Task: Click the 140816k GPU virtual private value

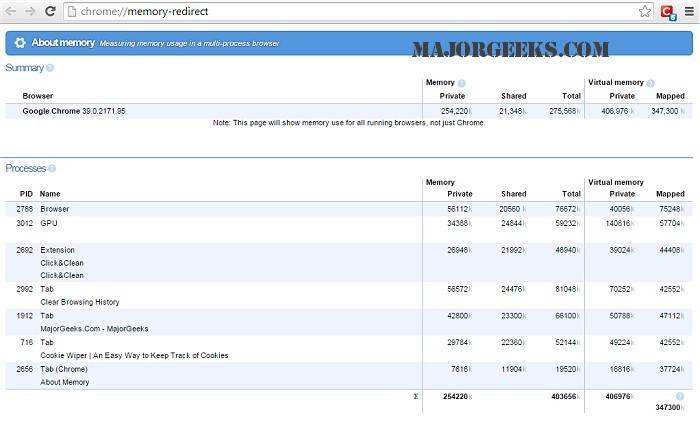Action: (620, 223)
